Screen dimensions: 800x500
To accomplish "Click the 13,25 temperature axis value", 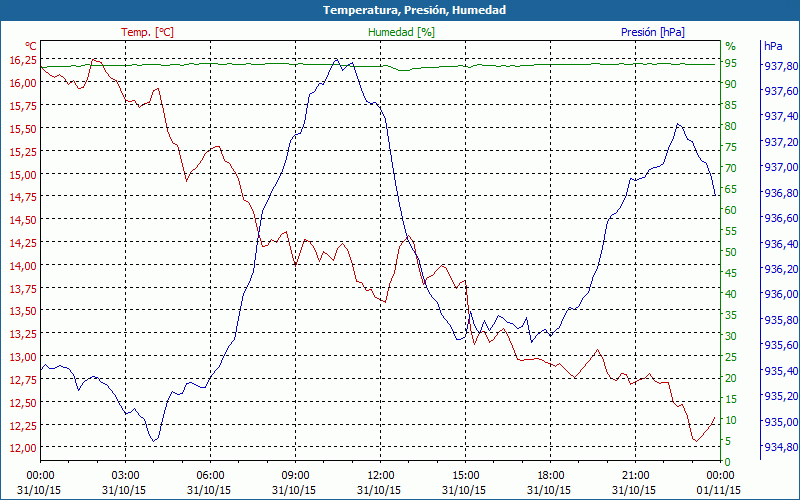I will pyautogui.click(x=23, y=334).
